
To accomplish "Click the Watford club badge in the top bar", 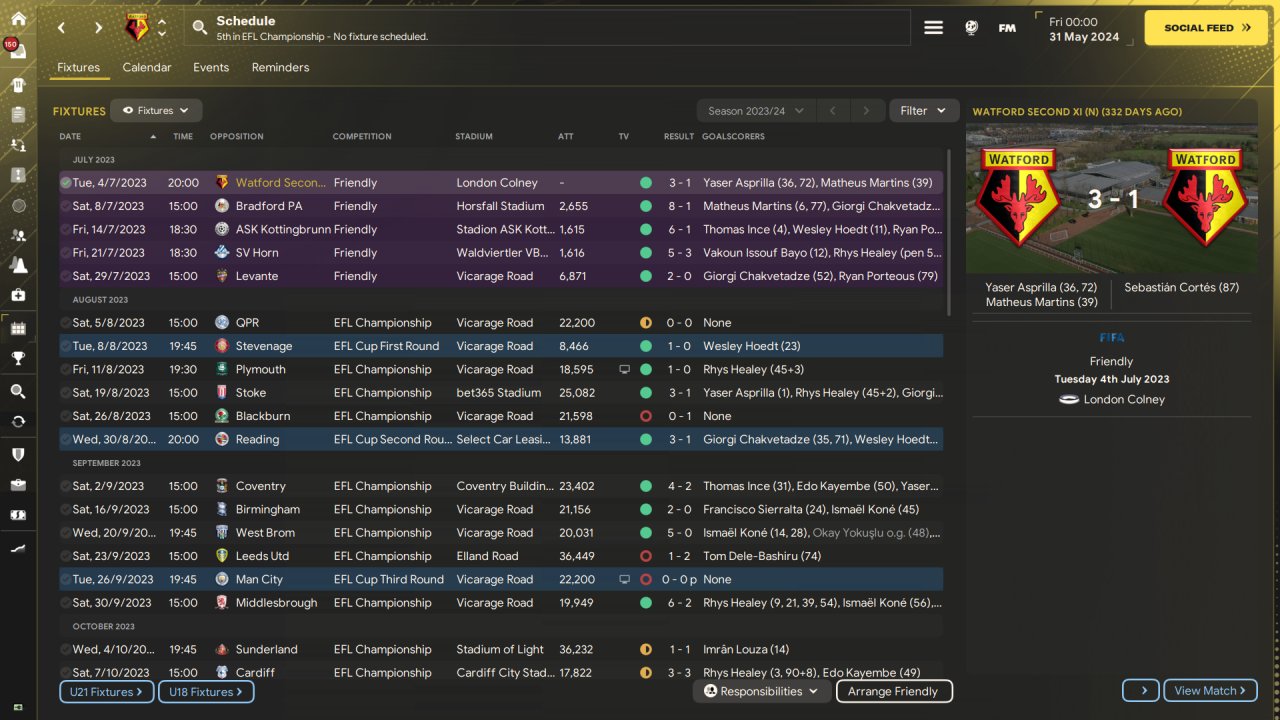I will click(x=136, y=28).
